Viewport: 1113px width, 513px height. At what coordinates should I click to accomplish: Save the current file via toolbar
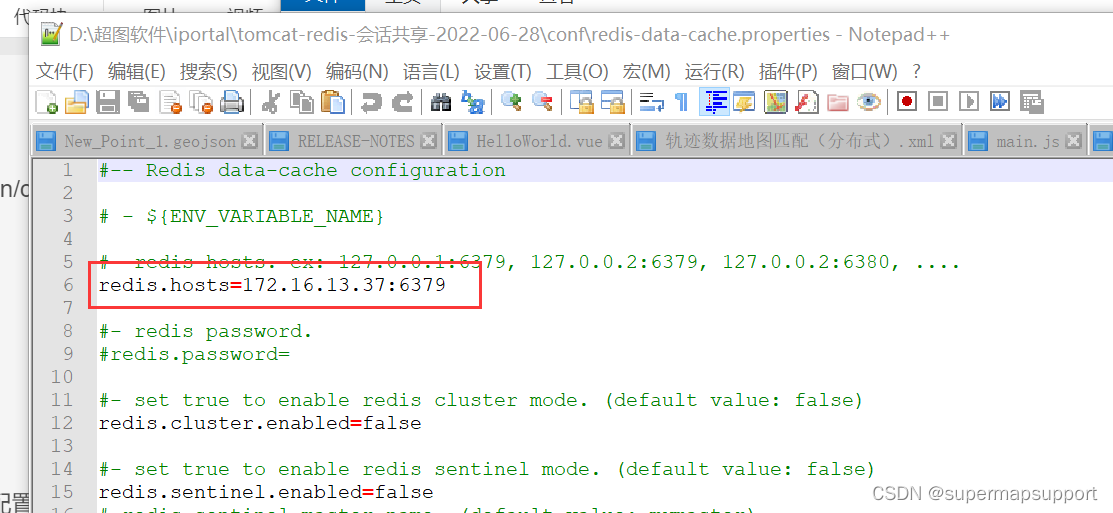107,102
